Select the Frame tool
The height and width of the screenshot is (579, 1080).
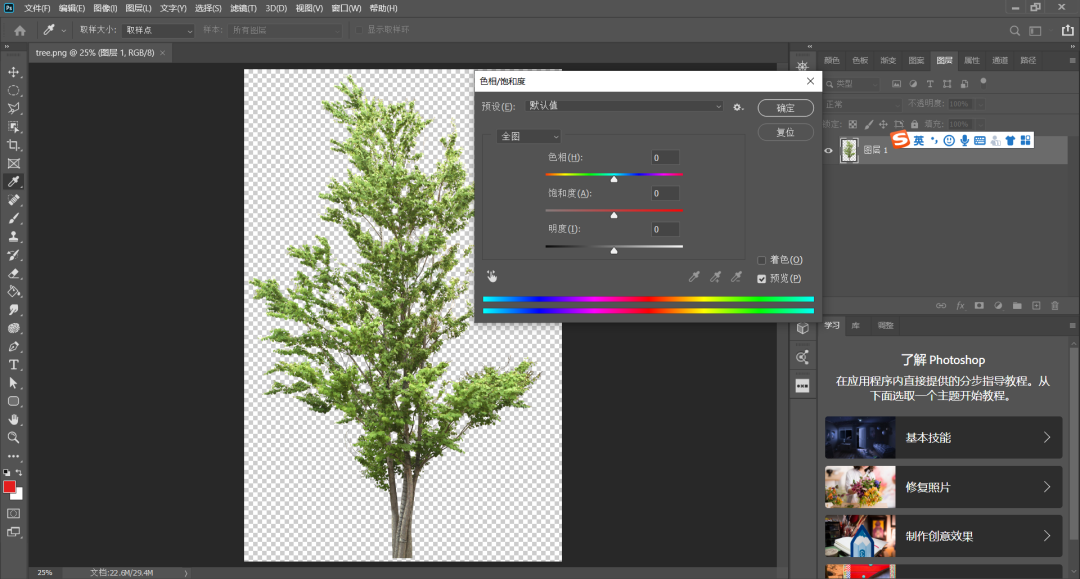click(13, 163)
